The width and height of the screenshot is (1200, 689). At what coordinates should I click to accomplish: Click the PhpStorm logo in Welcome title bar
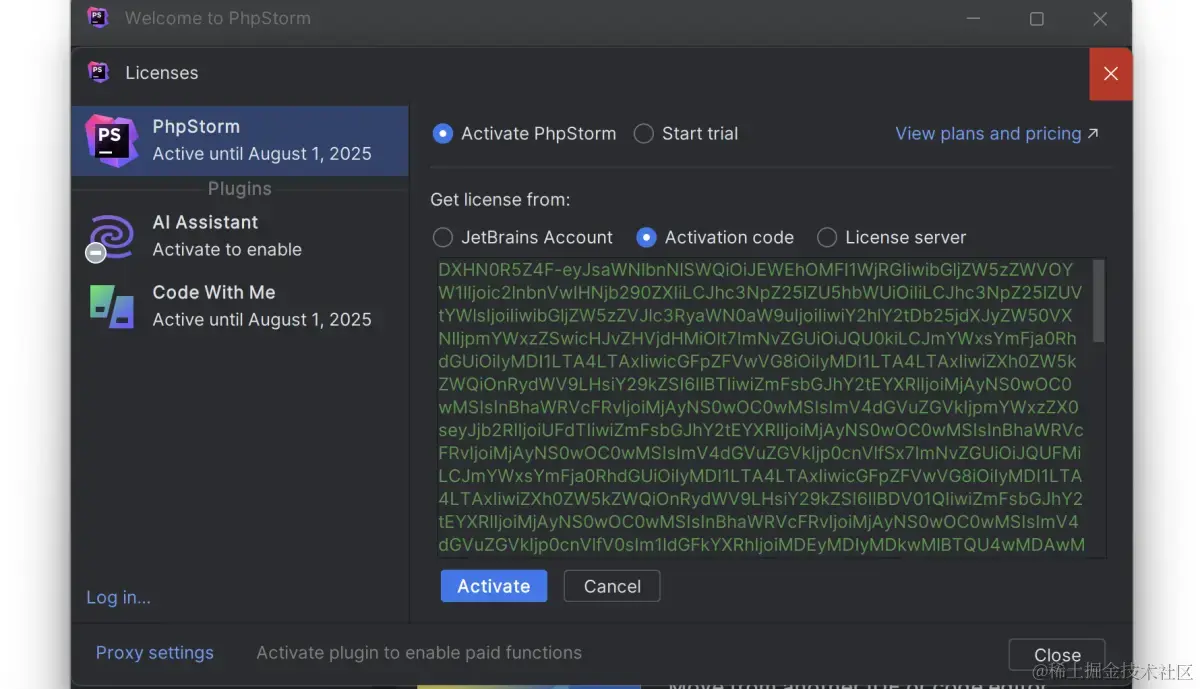[x=97, y=17]
